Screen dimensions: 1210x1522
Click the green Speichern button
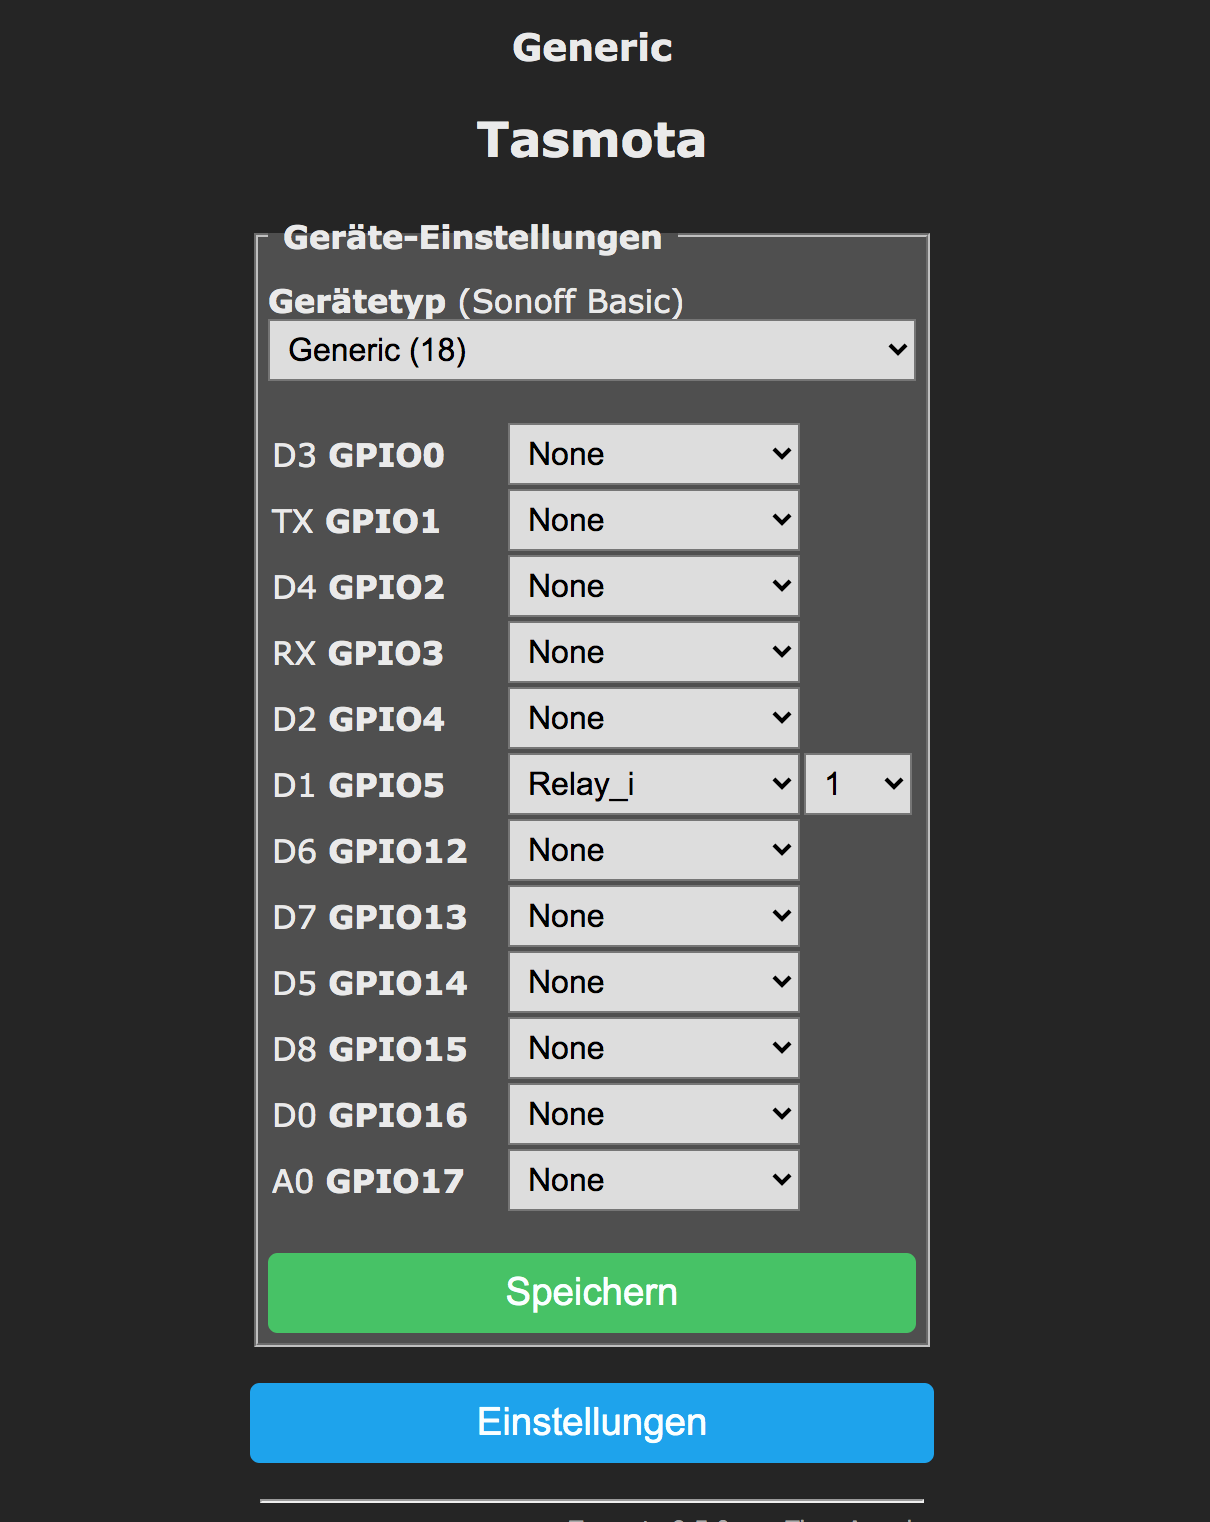click(x=591, y=1292)
